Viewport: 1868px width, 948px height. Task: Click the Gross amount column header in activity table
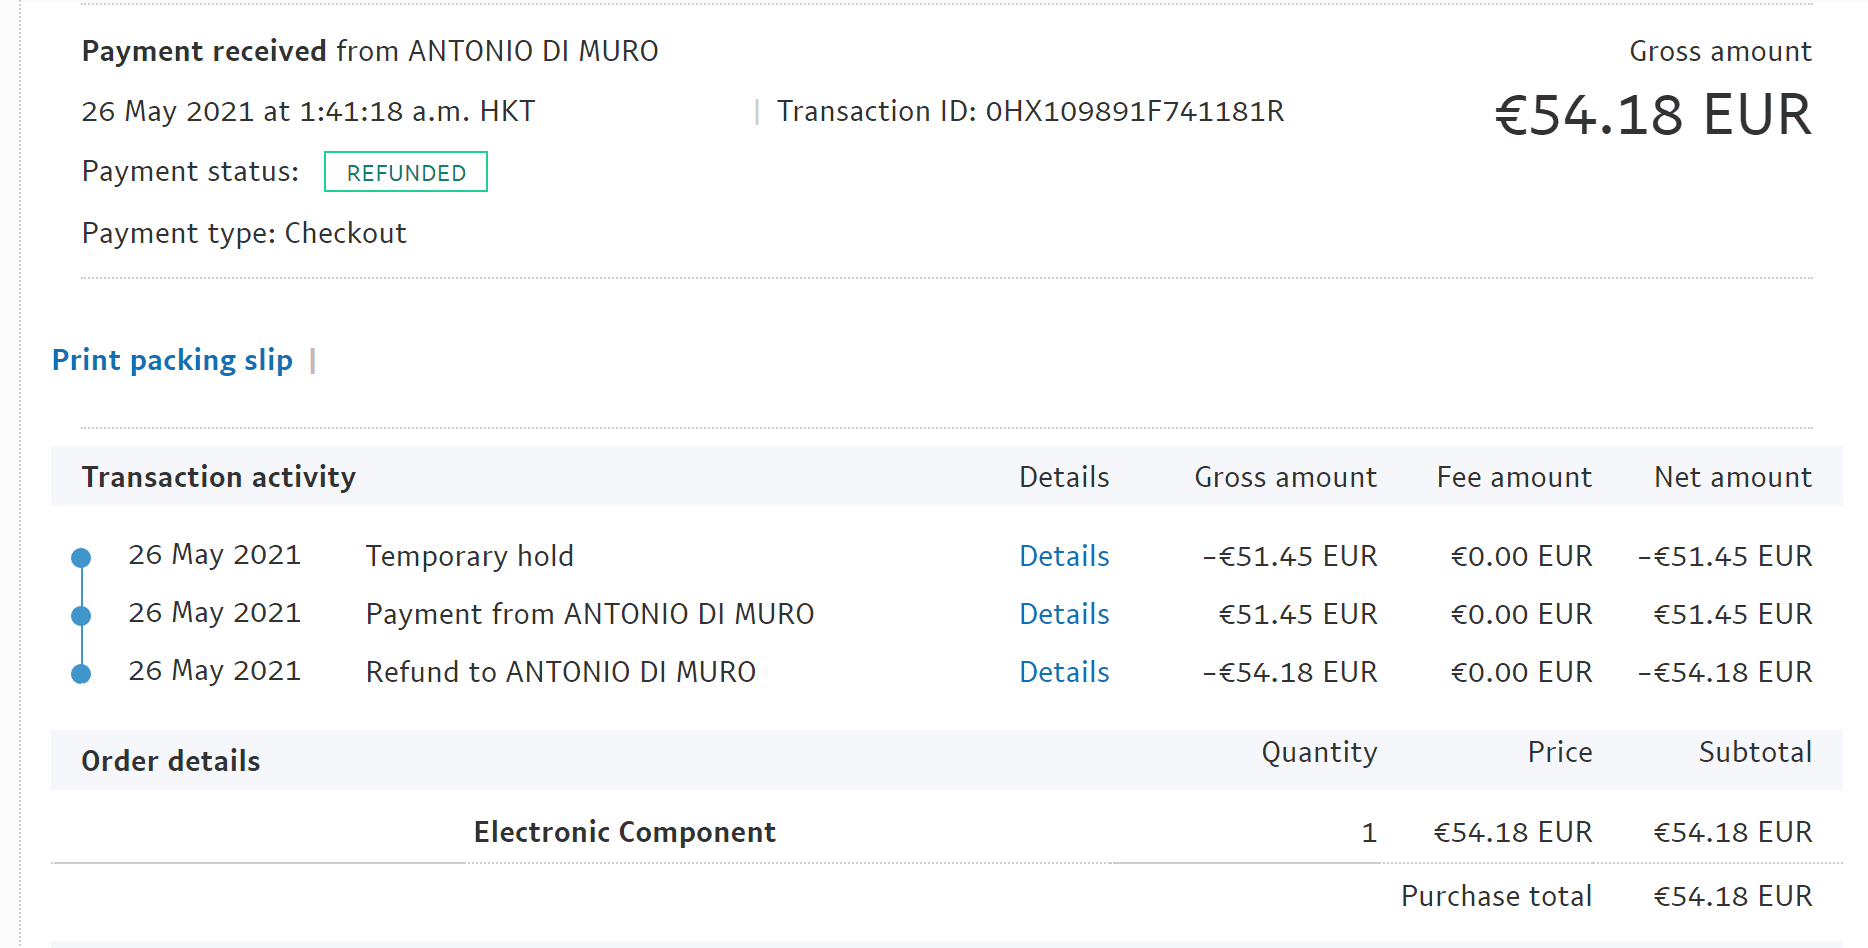[1285, 477]
